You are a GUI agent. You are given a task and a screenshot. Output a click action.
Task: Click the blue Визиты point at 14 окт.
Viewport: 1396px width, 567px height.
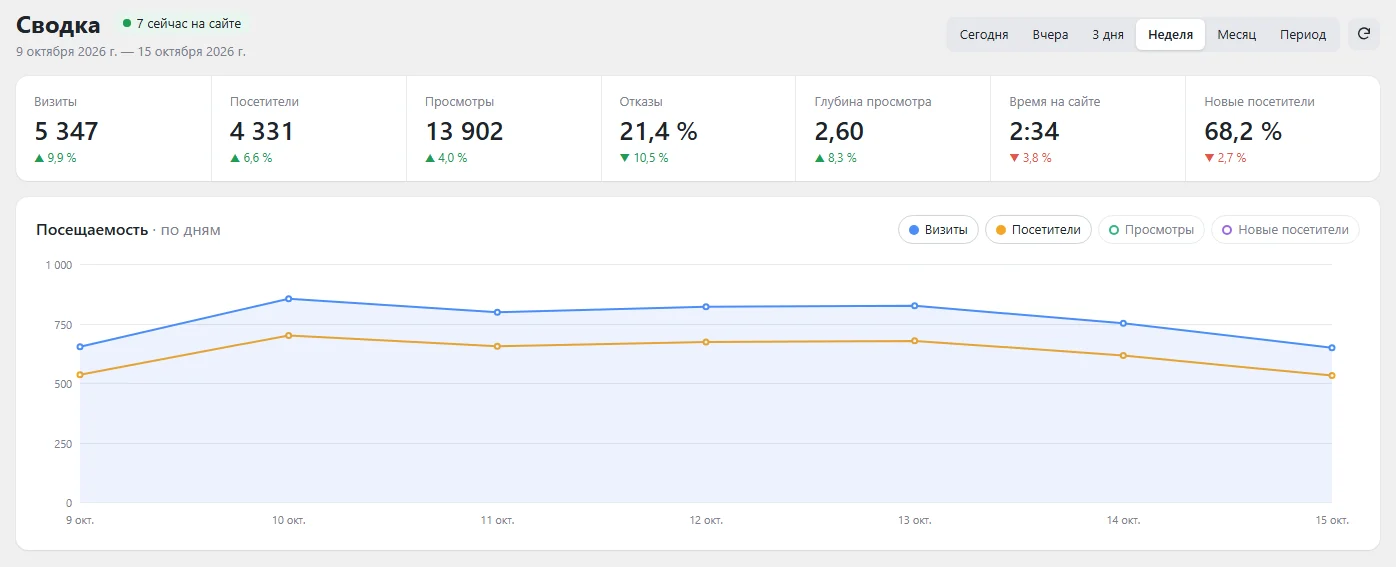1123,323
